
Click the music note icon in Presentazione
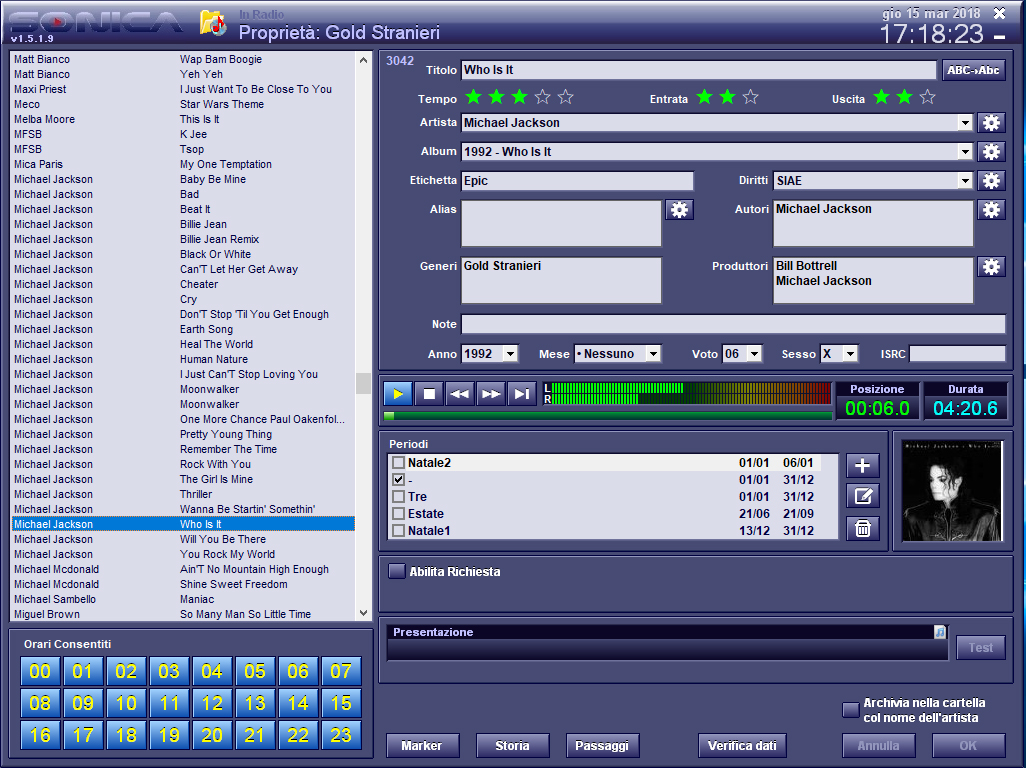940,632
